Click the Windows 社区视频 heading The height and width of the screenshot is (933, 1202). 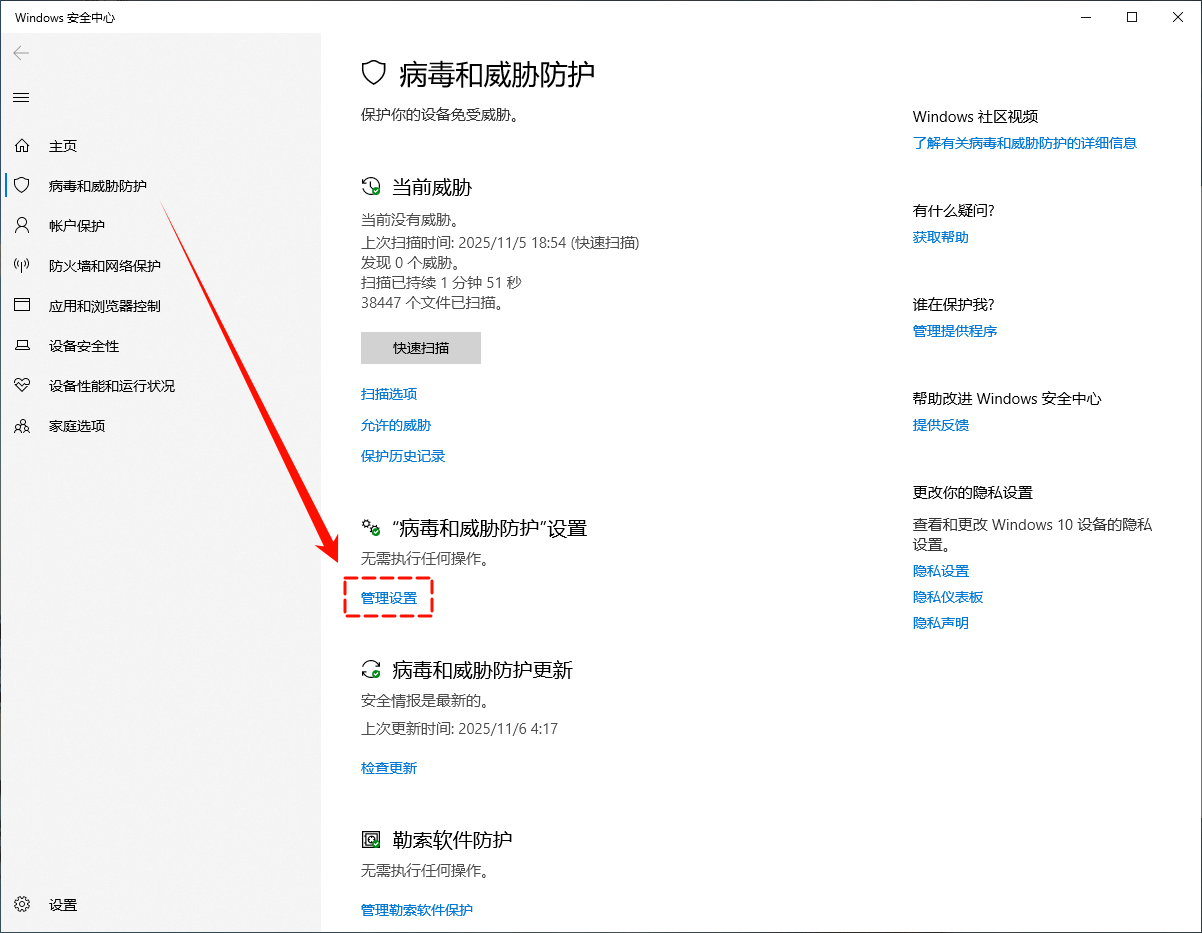[976, 117]
